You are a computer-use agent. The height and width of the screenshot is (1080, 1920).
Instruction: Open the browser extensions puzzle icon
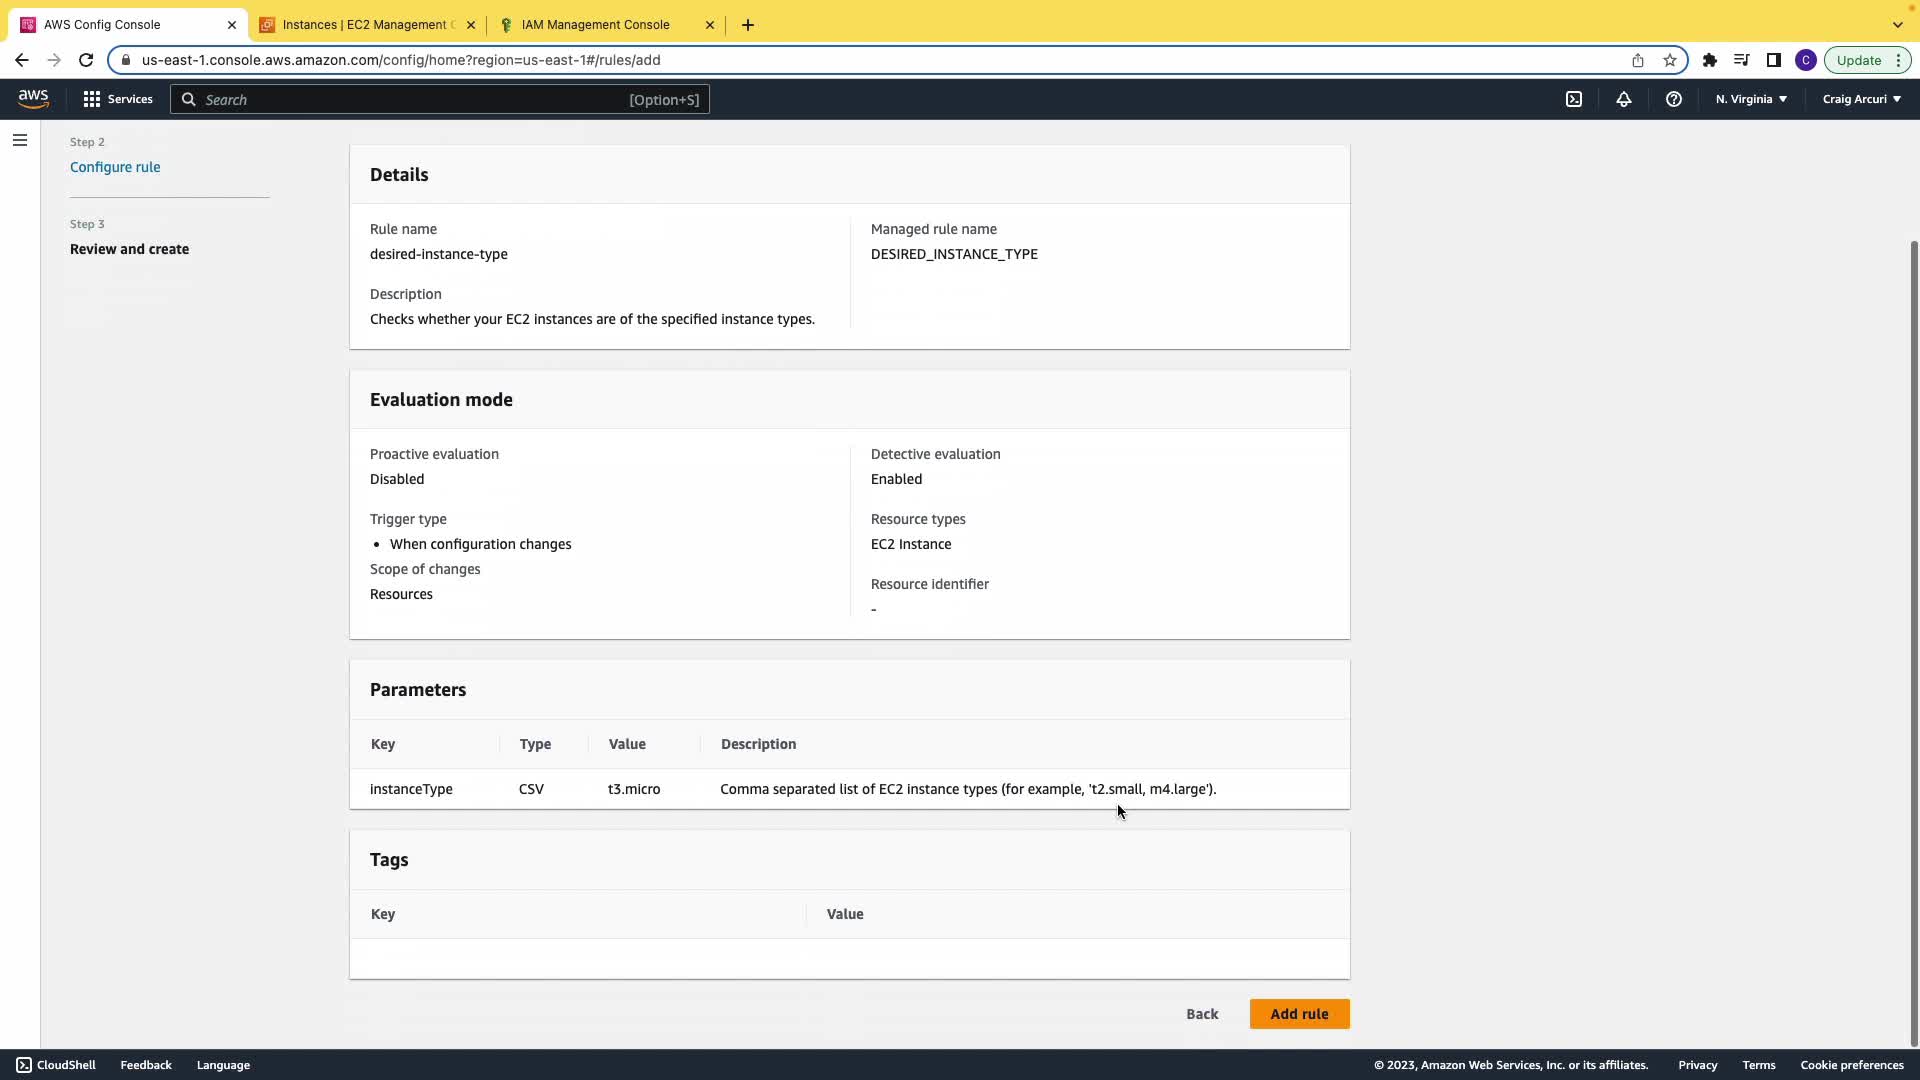point(1710,60)
